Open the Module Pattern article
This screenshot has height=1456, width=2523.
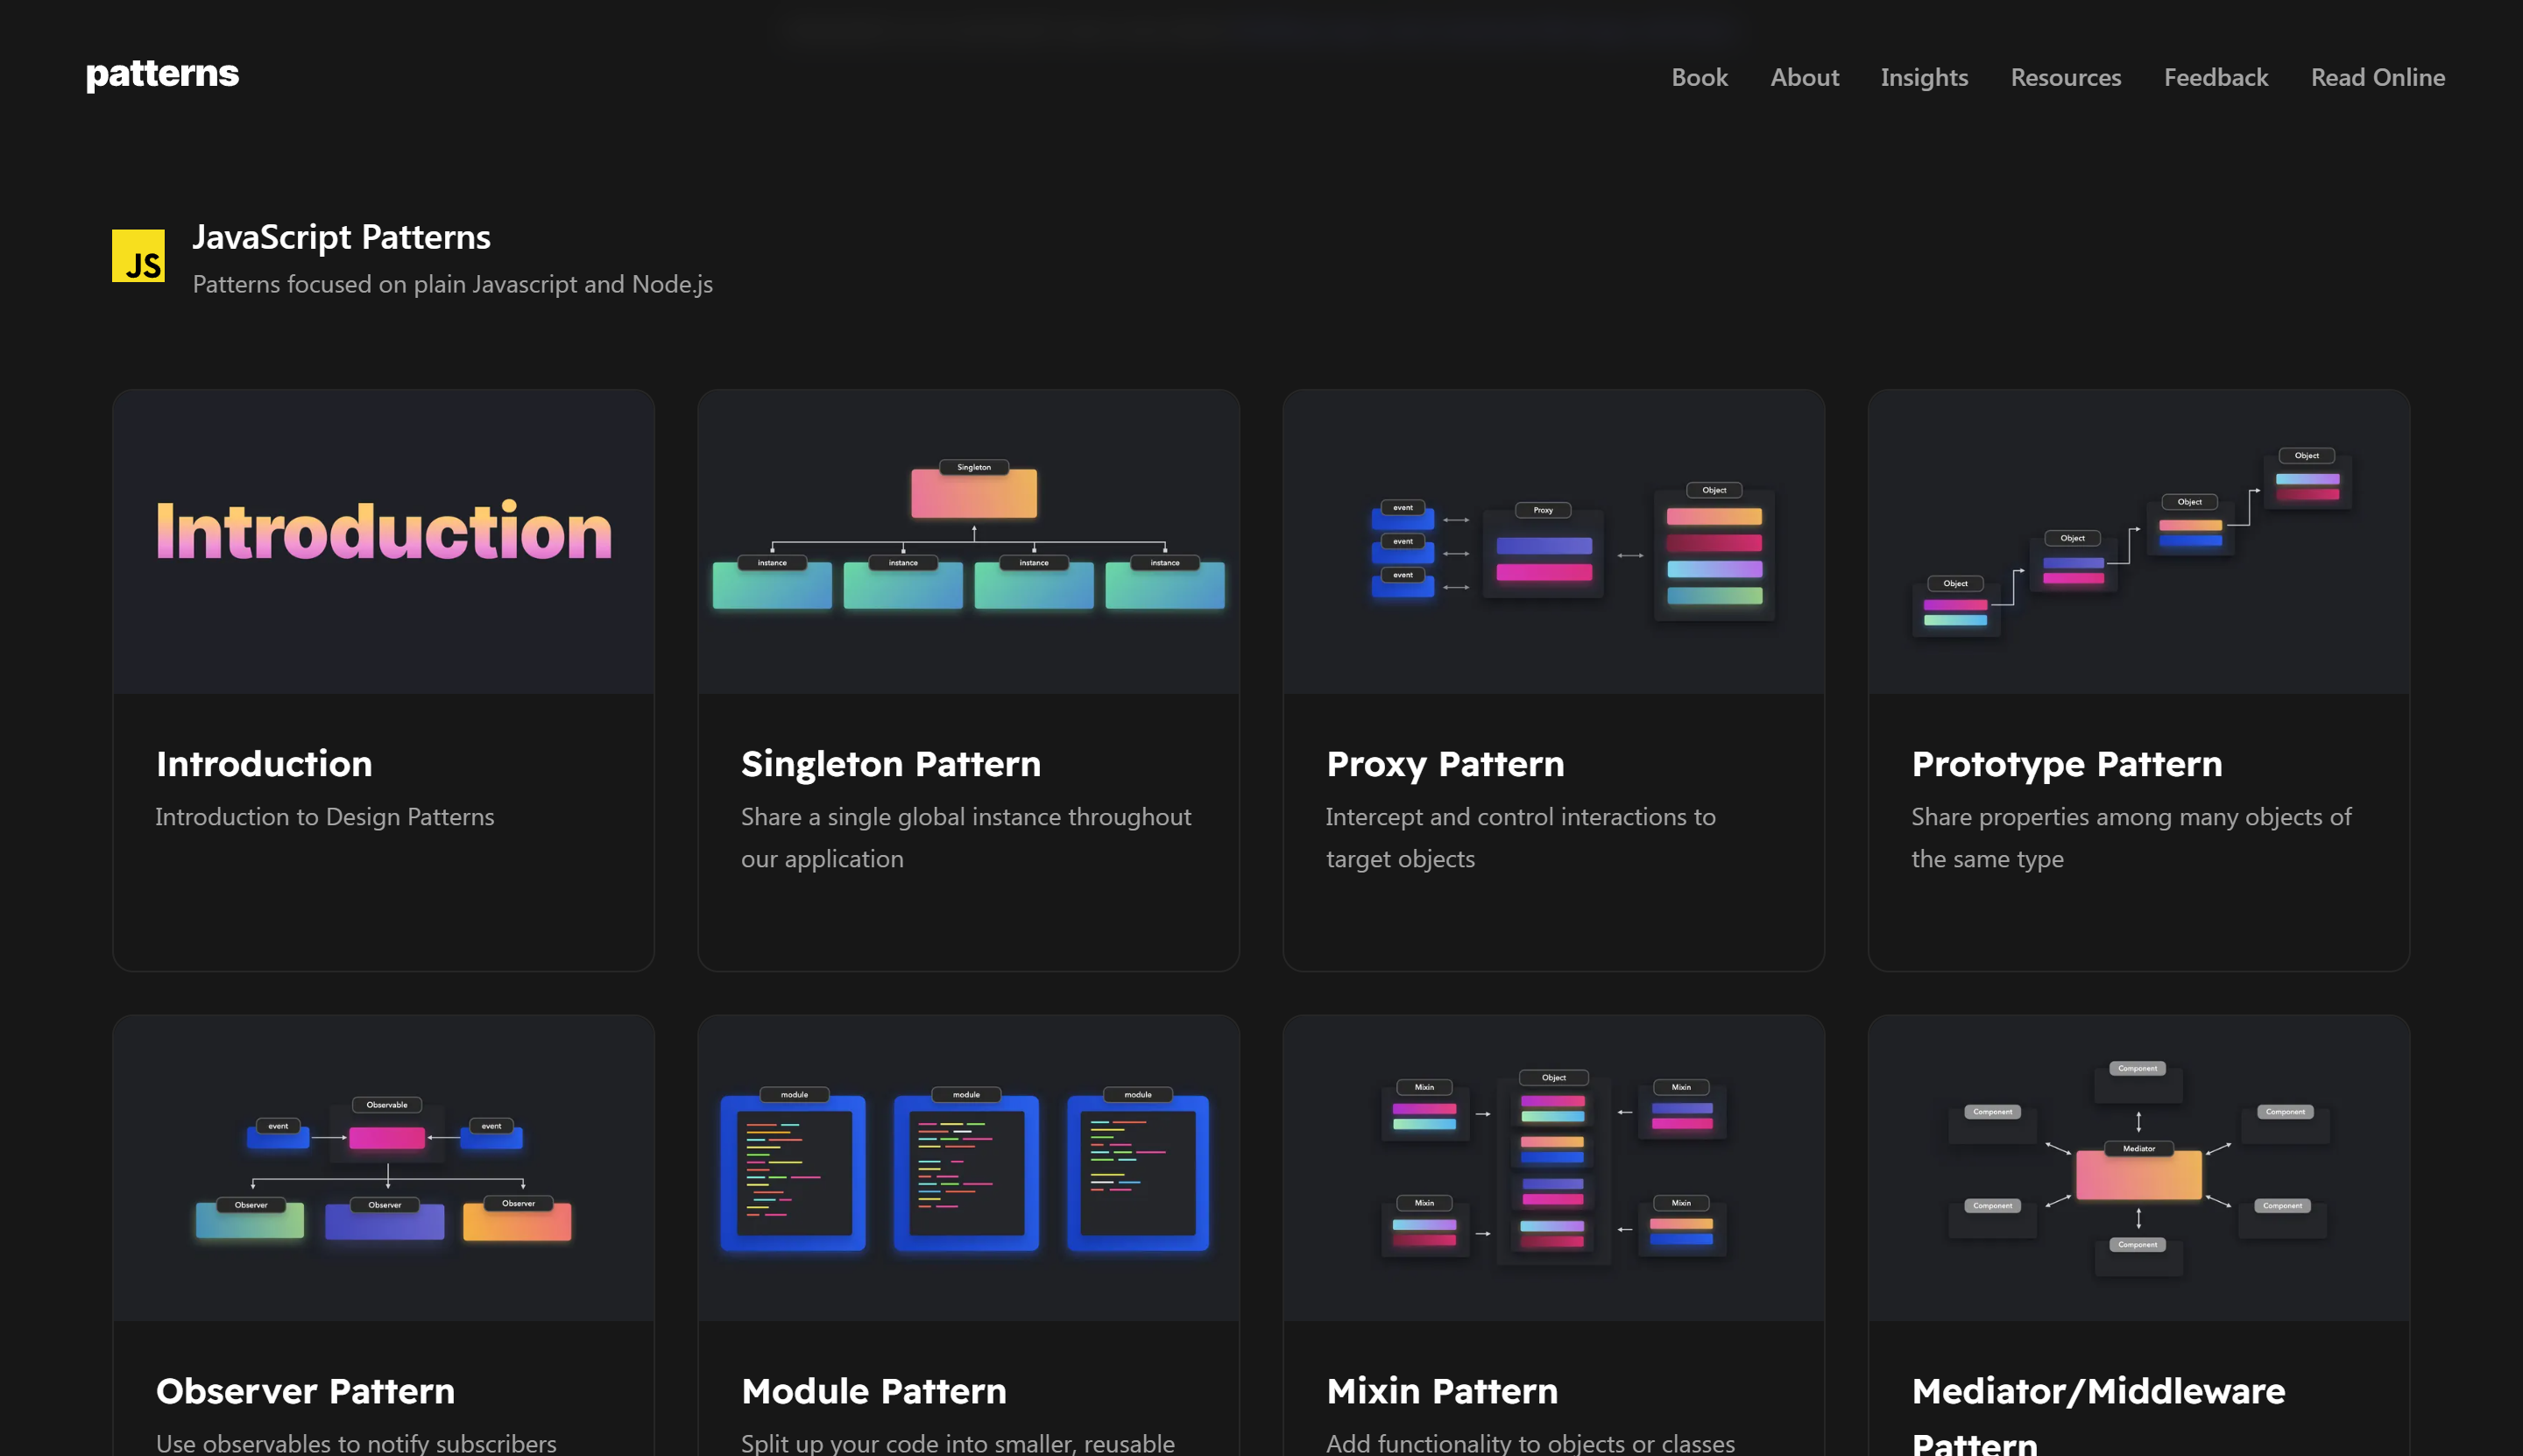pyautogui.click(x=873, y=1390)
